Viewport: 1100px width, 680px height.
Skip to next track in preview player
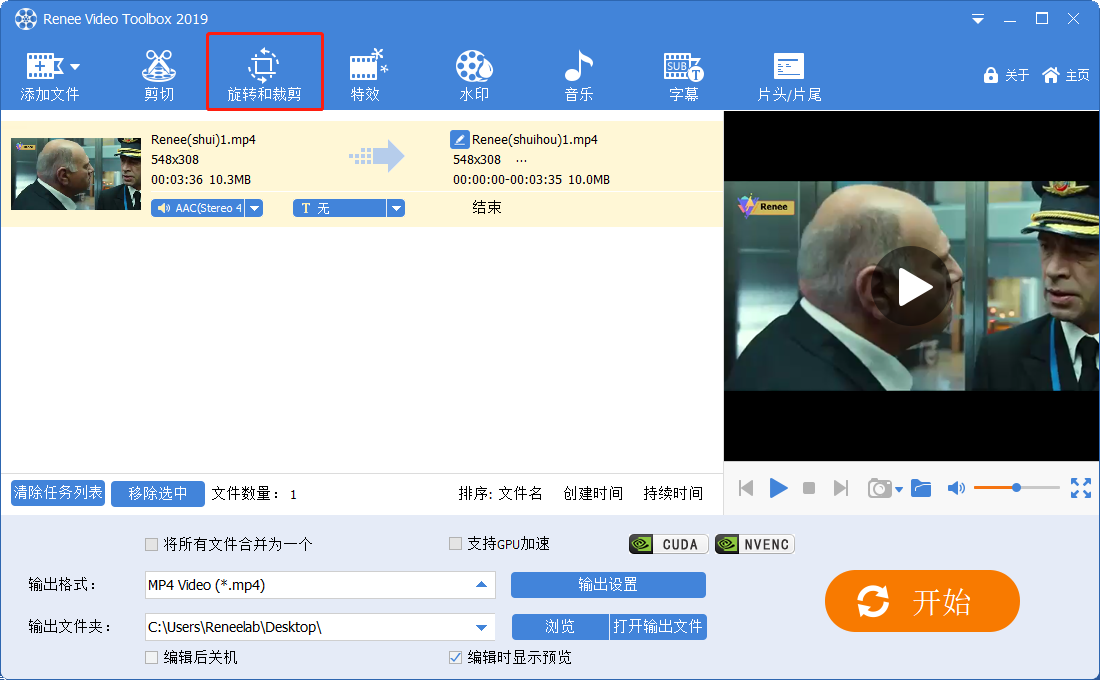[x=840, y=488]
